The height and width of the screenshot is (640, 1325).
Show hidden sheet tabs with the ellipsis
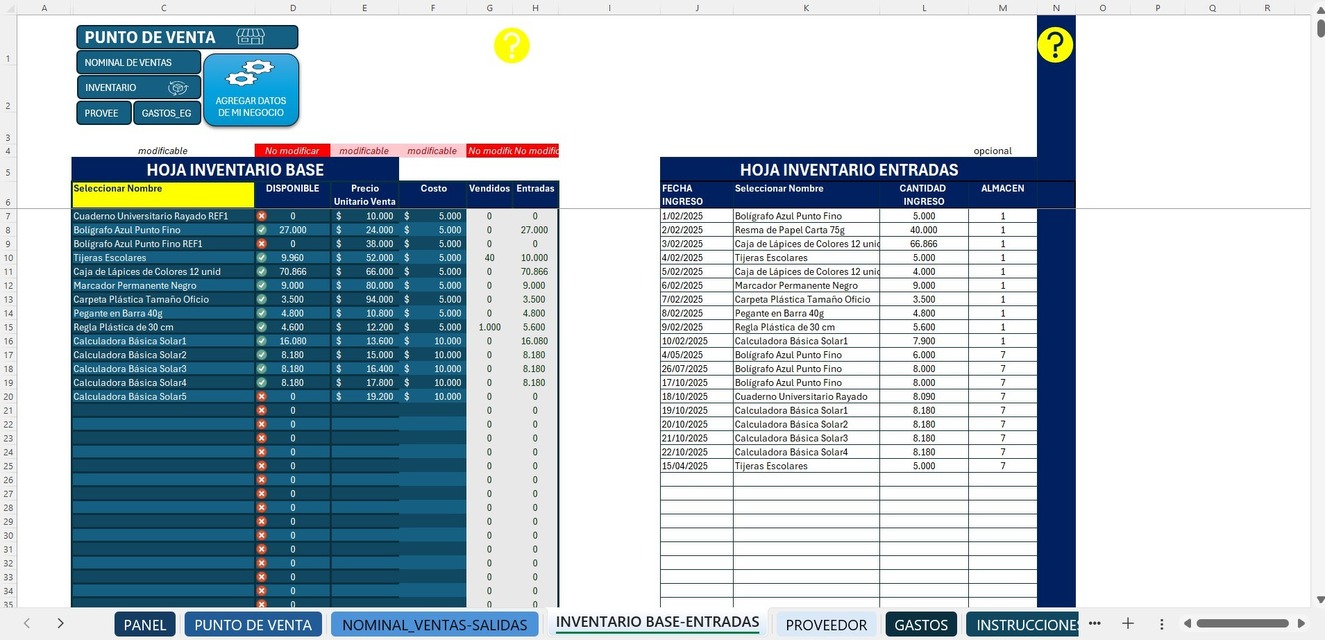pos(1095,624)
